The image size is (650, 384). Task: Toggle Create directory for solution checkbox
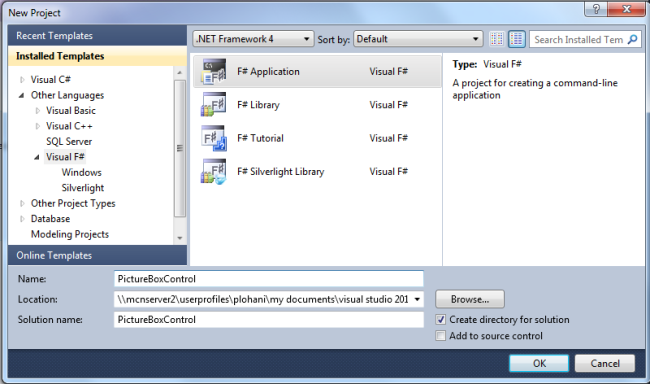440,320
